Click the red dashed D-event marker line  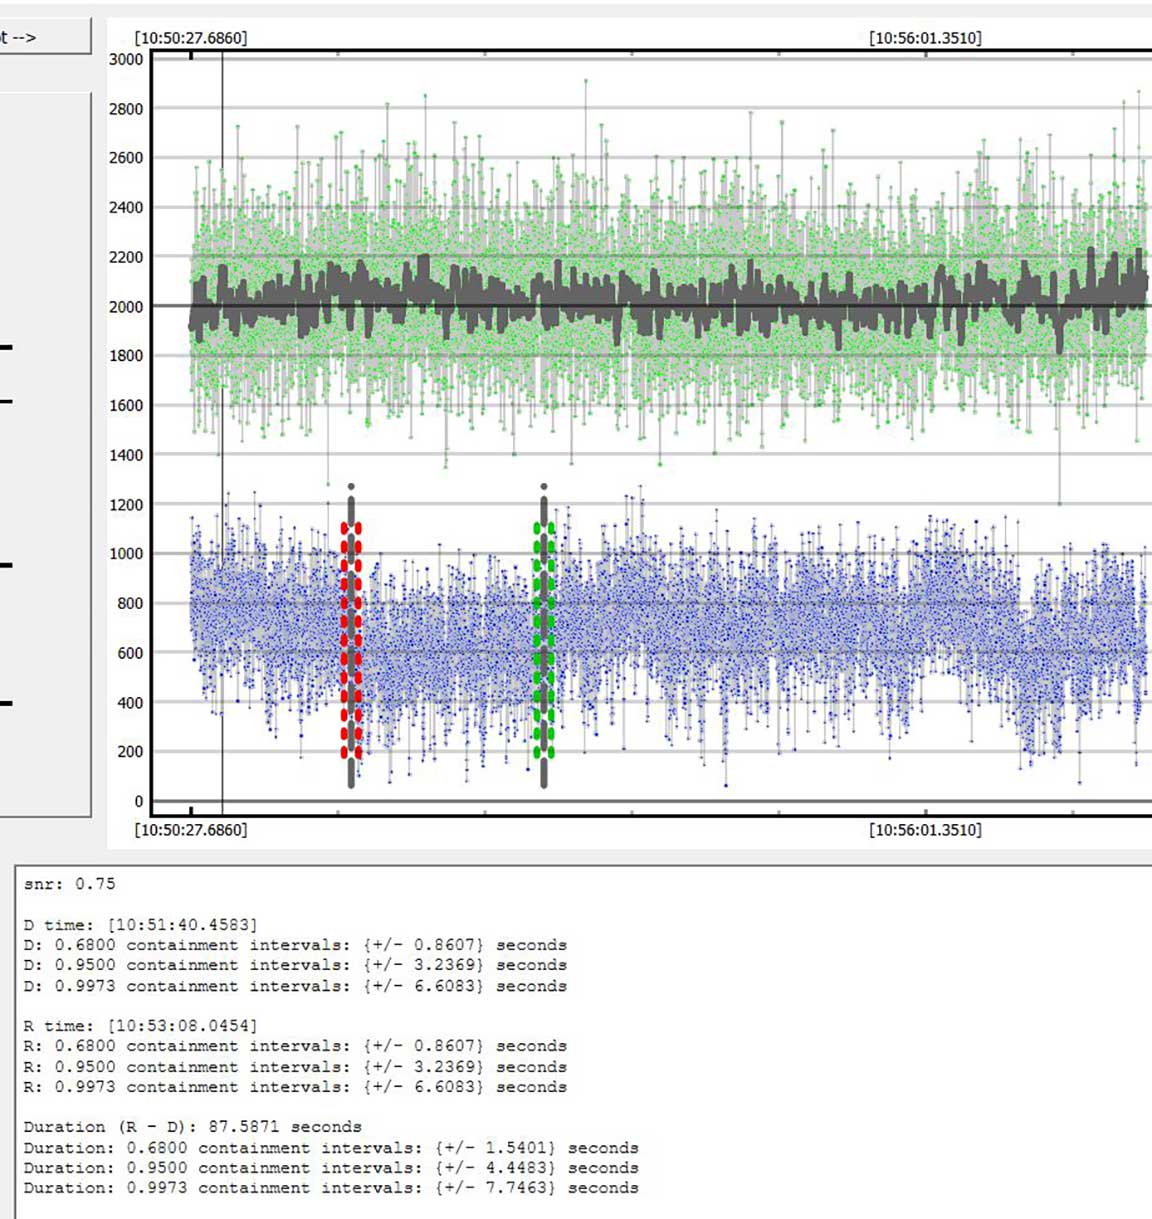[351, 640]
